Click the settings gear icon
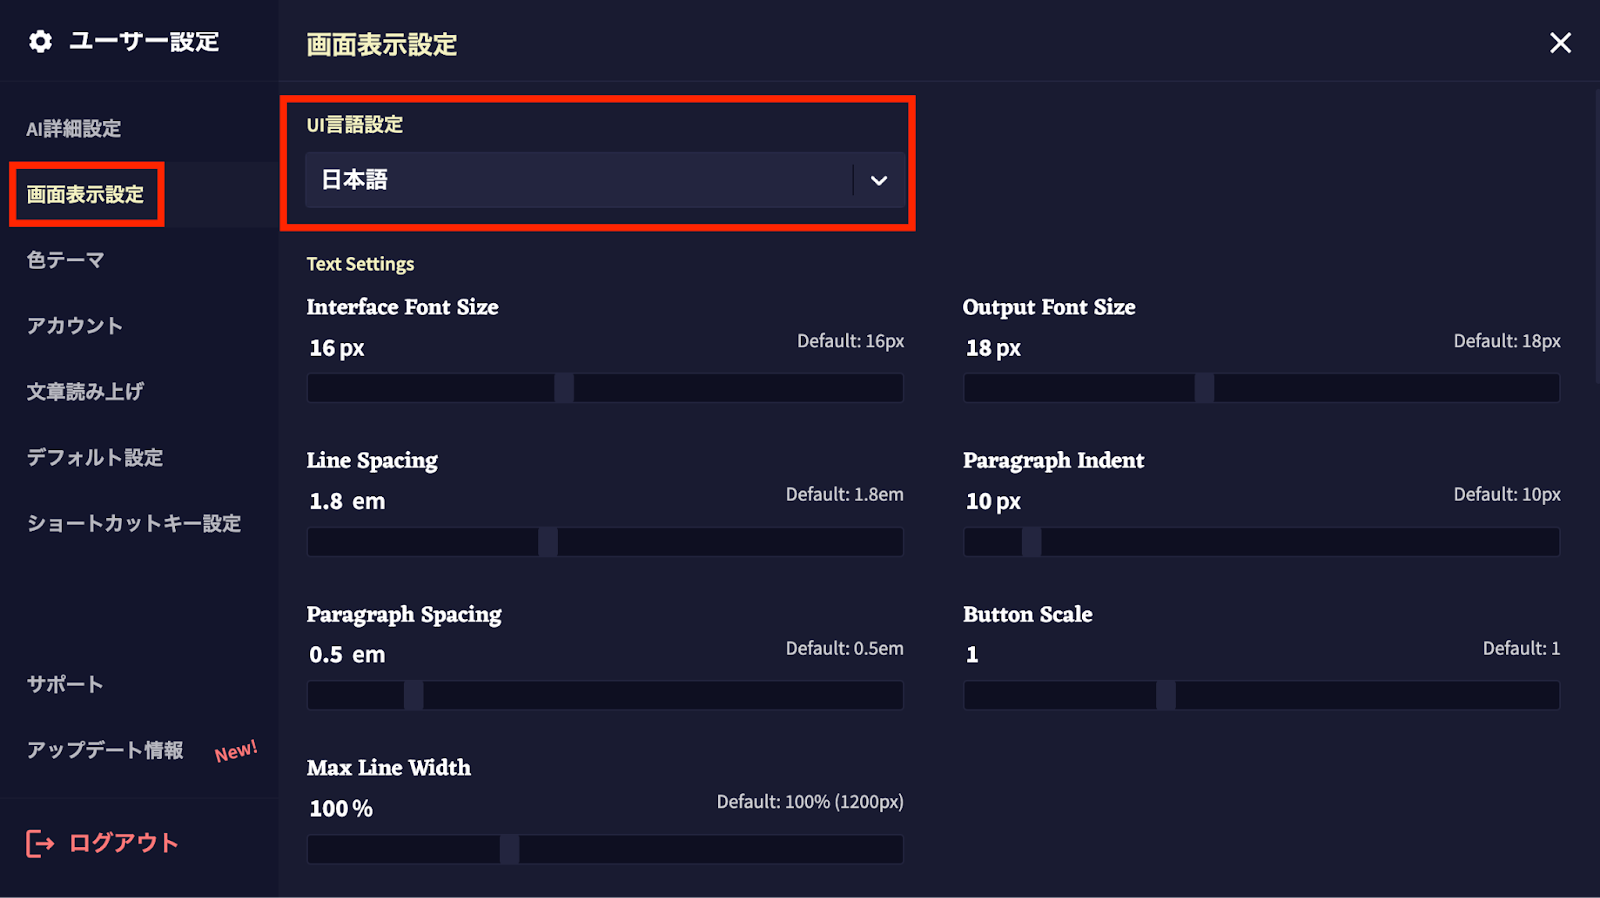 [40, 42]
